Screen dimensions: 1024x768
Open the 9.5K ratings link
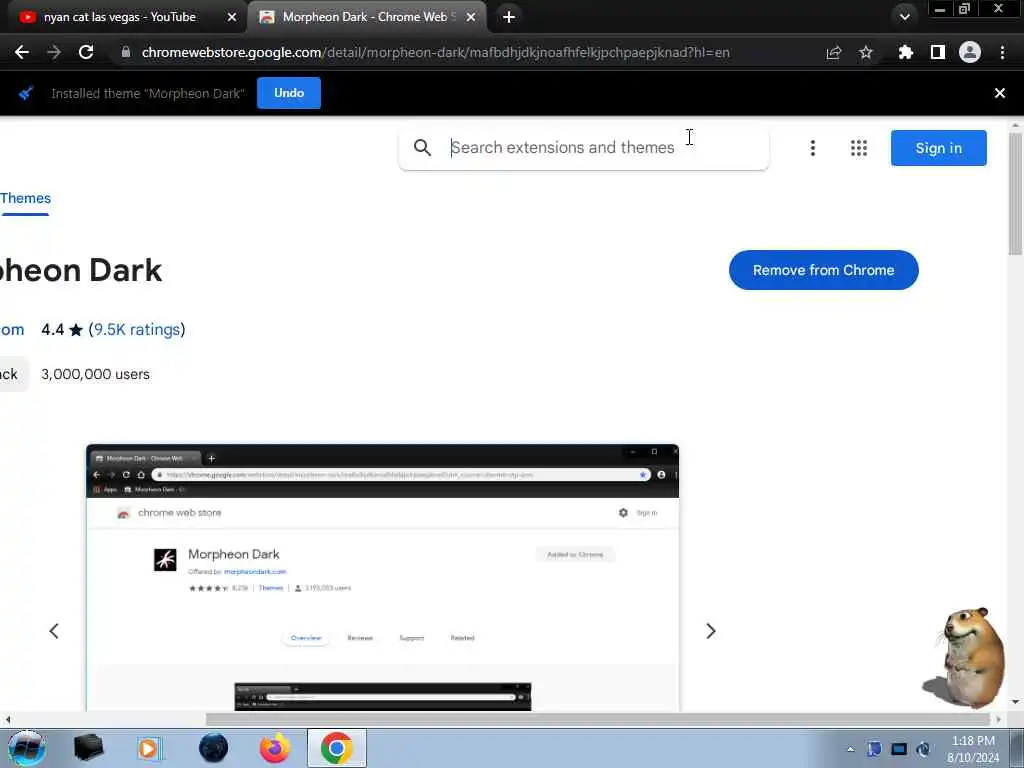click(136, 329)
